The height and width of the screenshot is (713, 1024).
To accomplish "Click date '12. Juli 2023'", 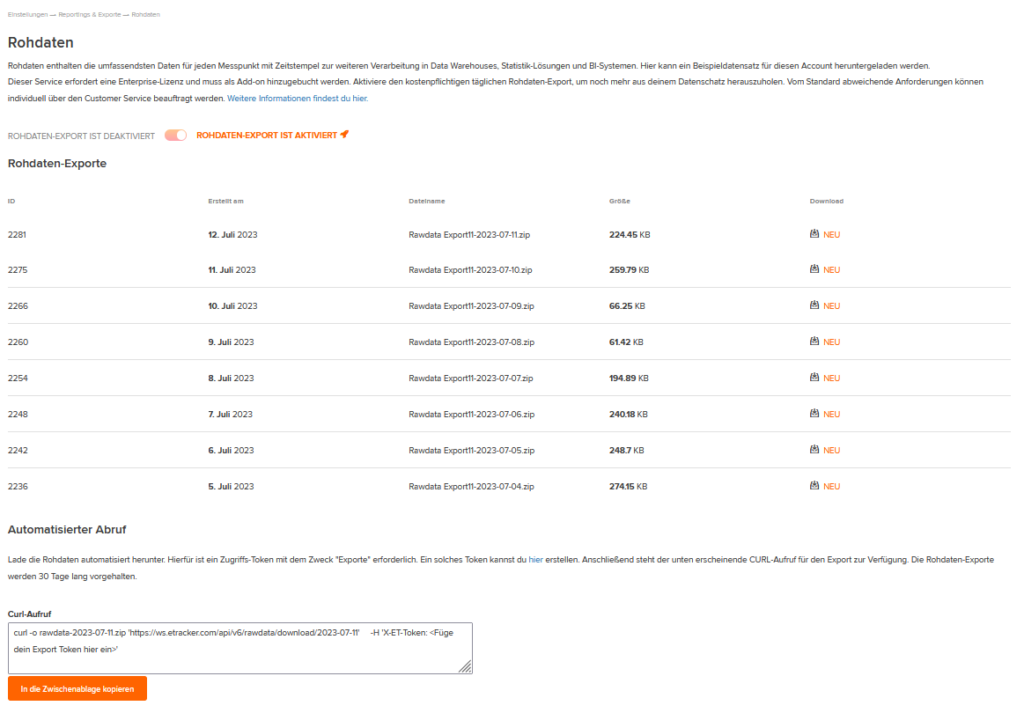I will (x=232, y=235).
